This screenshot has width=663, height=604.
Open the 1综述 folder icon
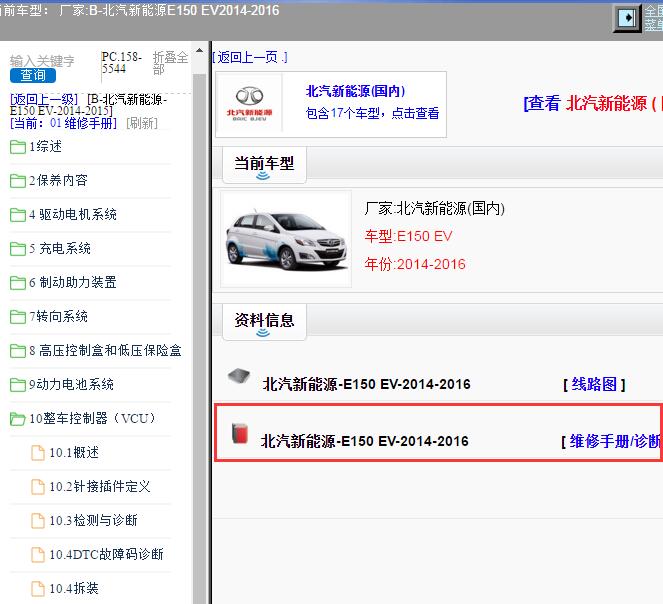[18, 147]
